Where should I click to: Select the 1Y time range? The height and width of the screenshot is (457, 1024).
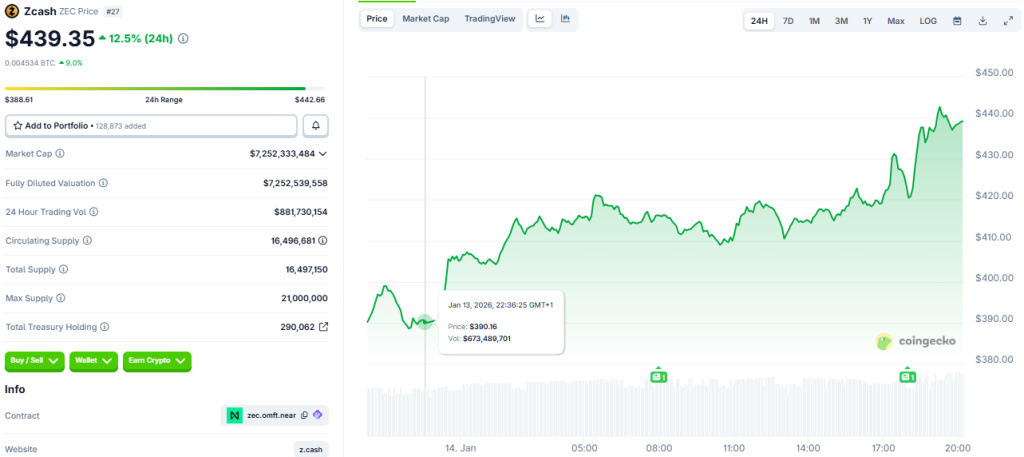[x=867, y=21]
